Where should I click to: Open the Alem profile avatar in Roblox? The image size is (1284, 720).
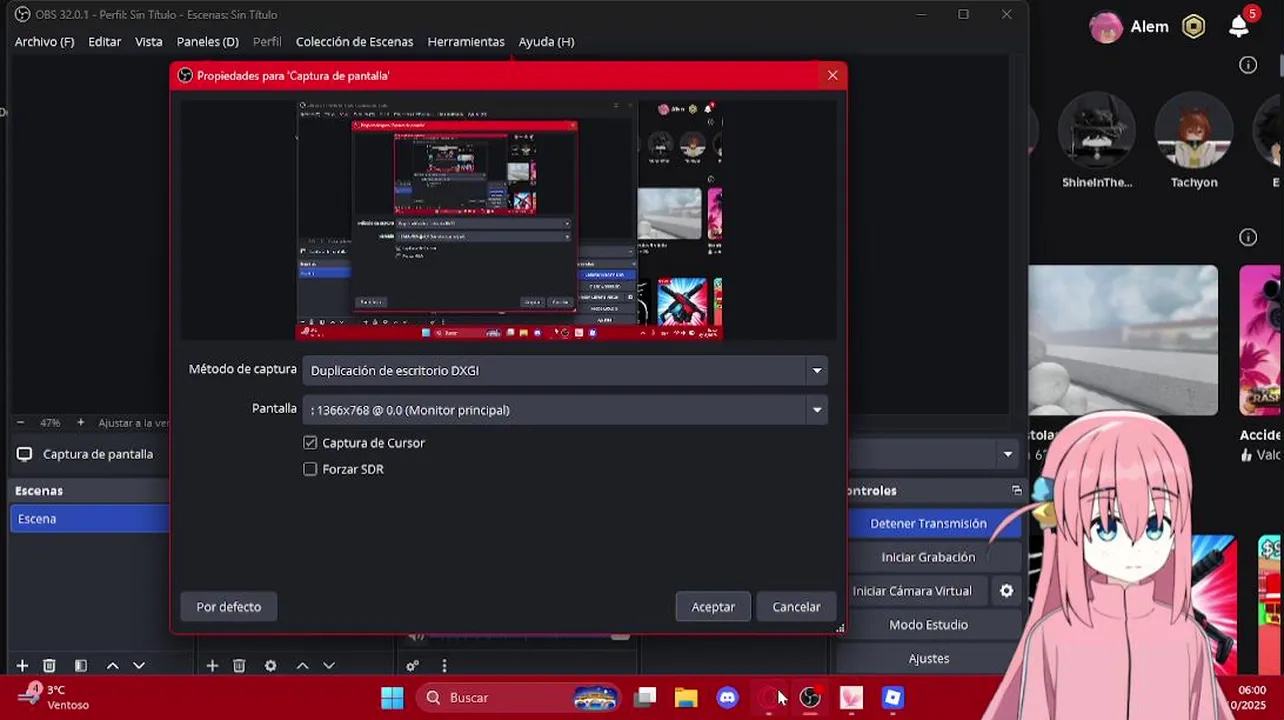pyautogui.click(x=1105, y=27)
